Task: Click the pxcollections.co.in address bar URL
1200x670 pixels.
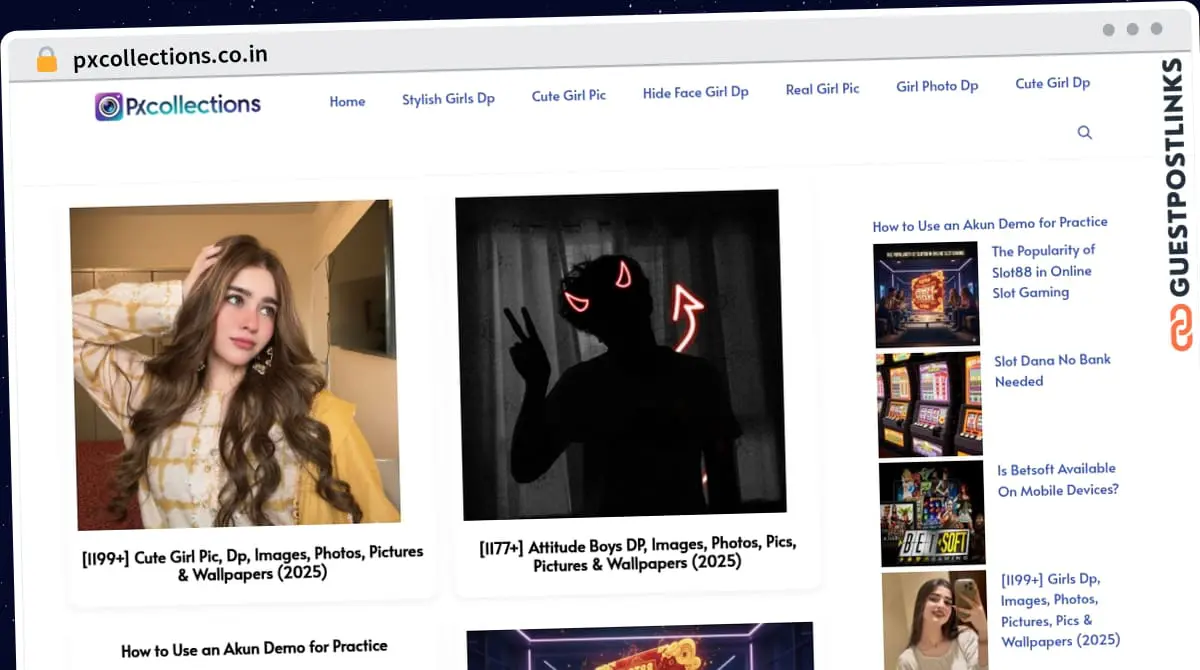Action: point(170,57)
